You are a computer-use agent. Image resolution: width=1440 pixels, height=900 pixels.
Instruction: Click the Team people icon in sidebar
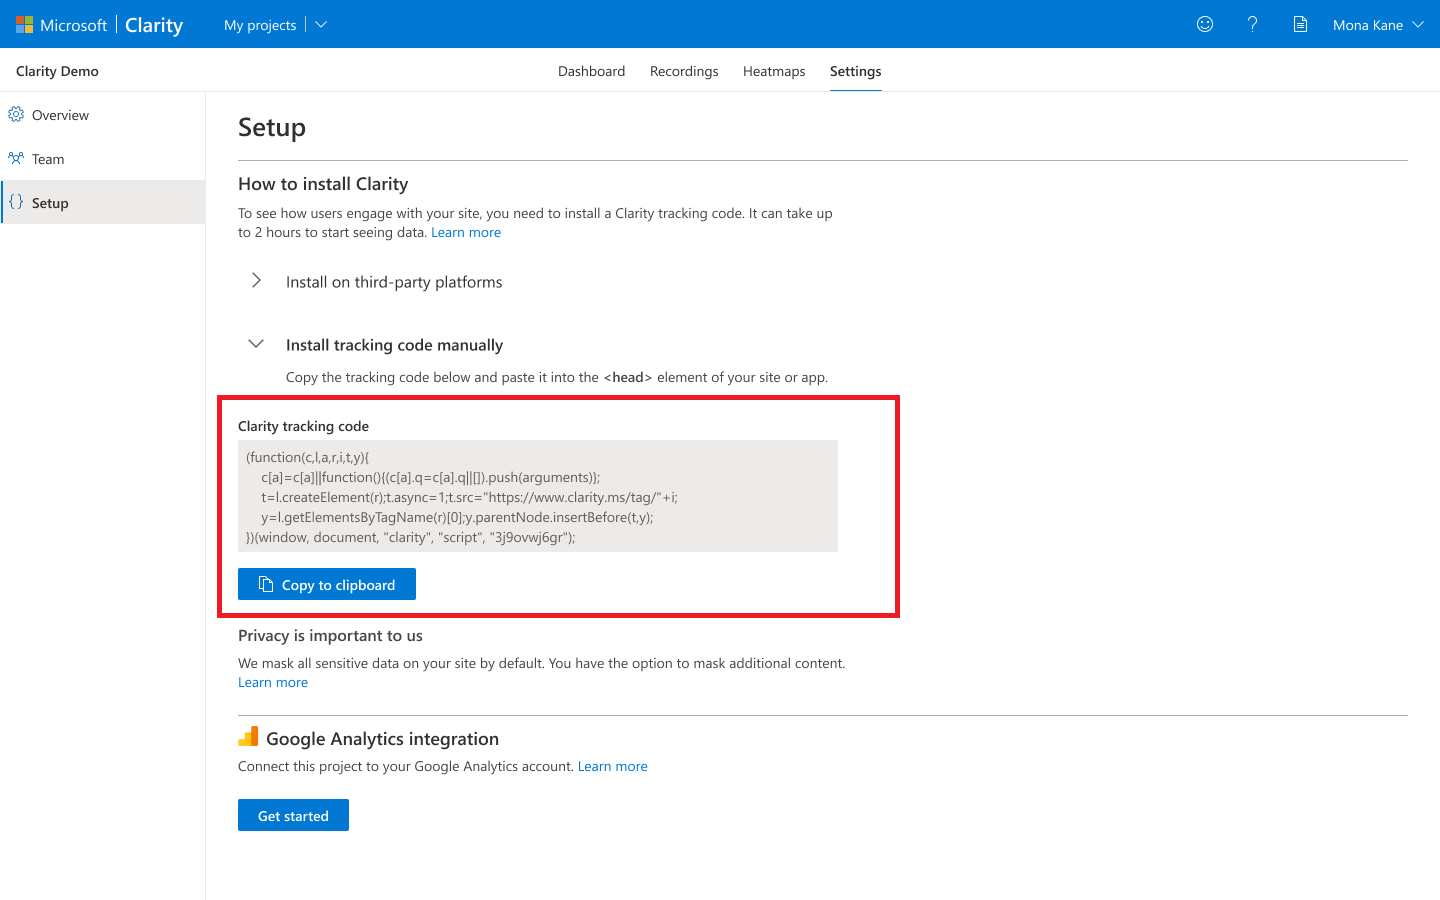tap(16, 158)
